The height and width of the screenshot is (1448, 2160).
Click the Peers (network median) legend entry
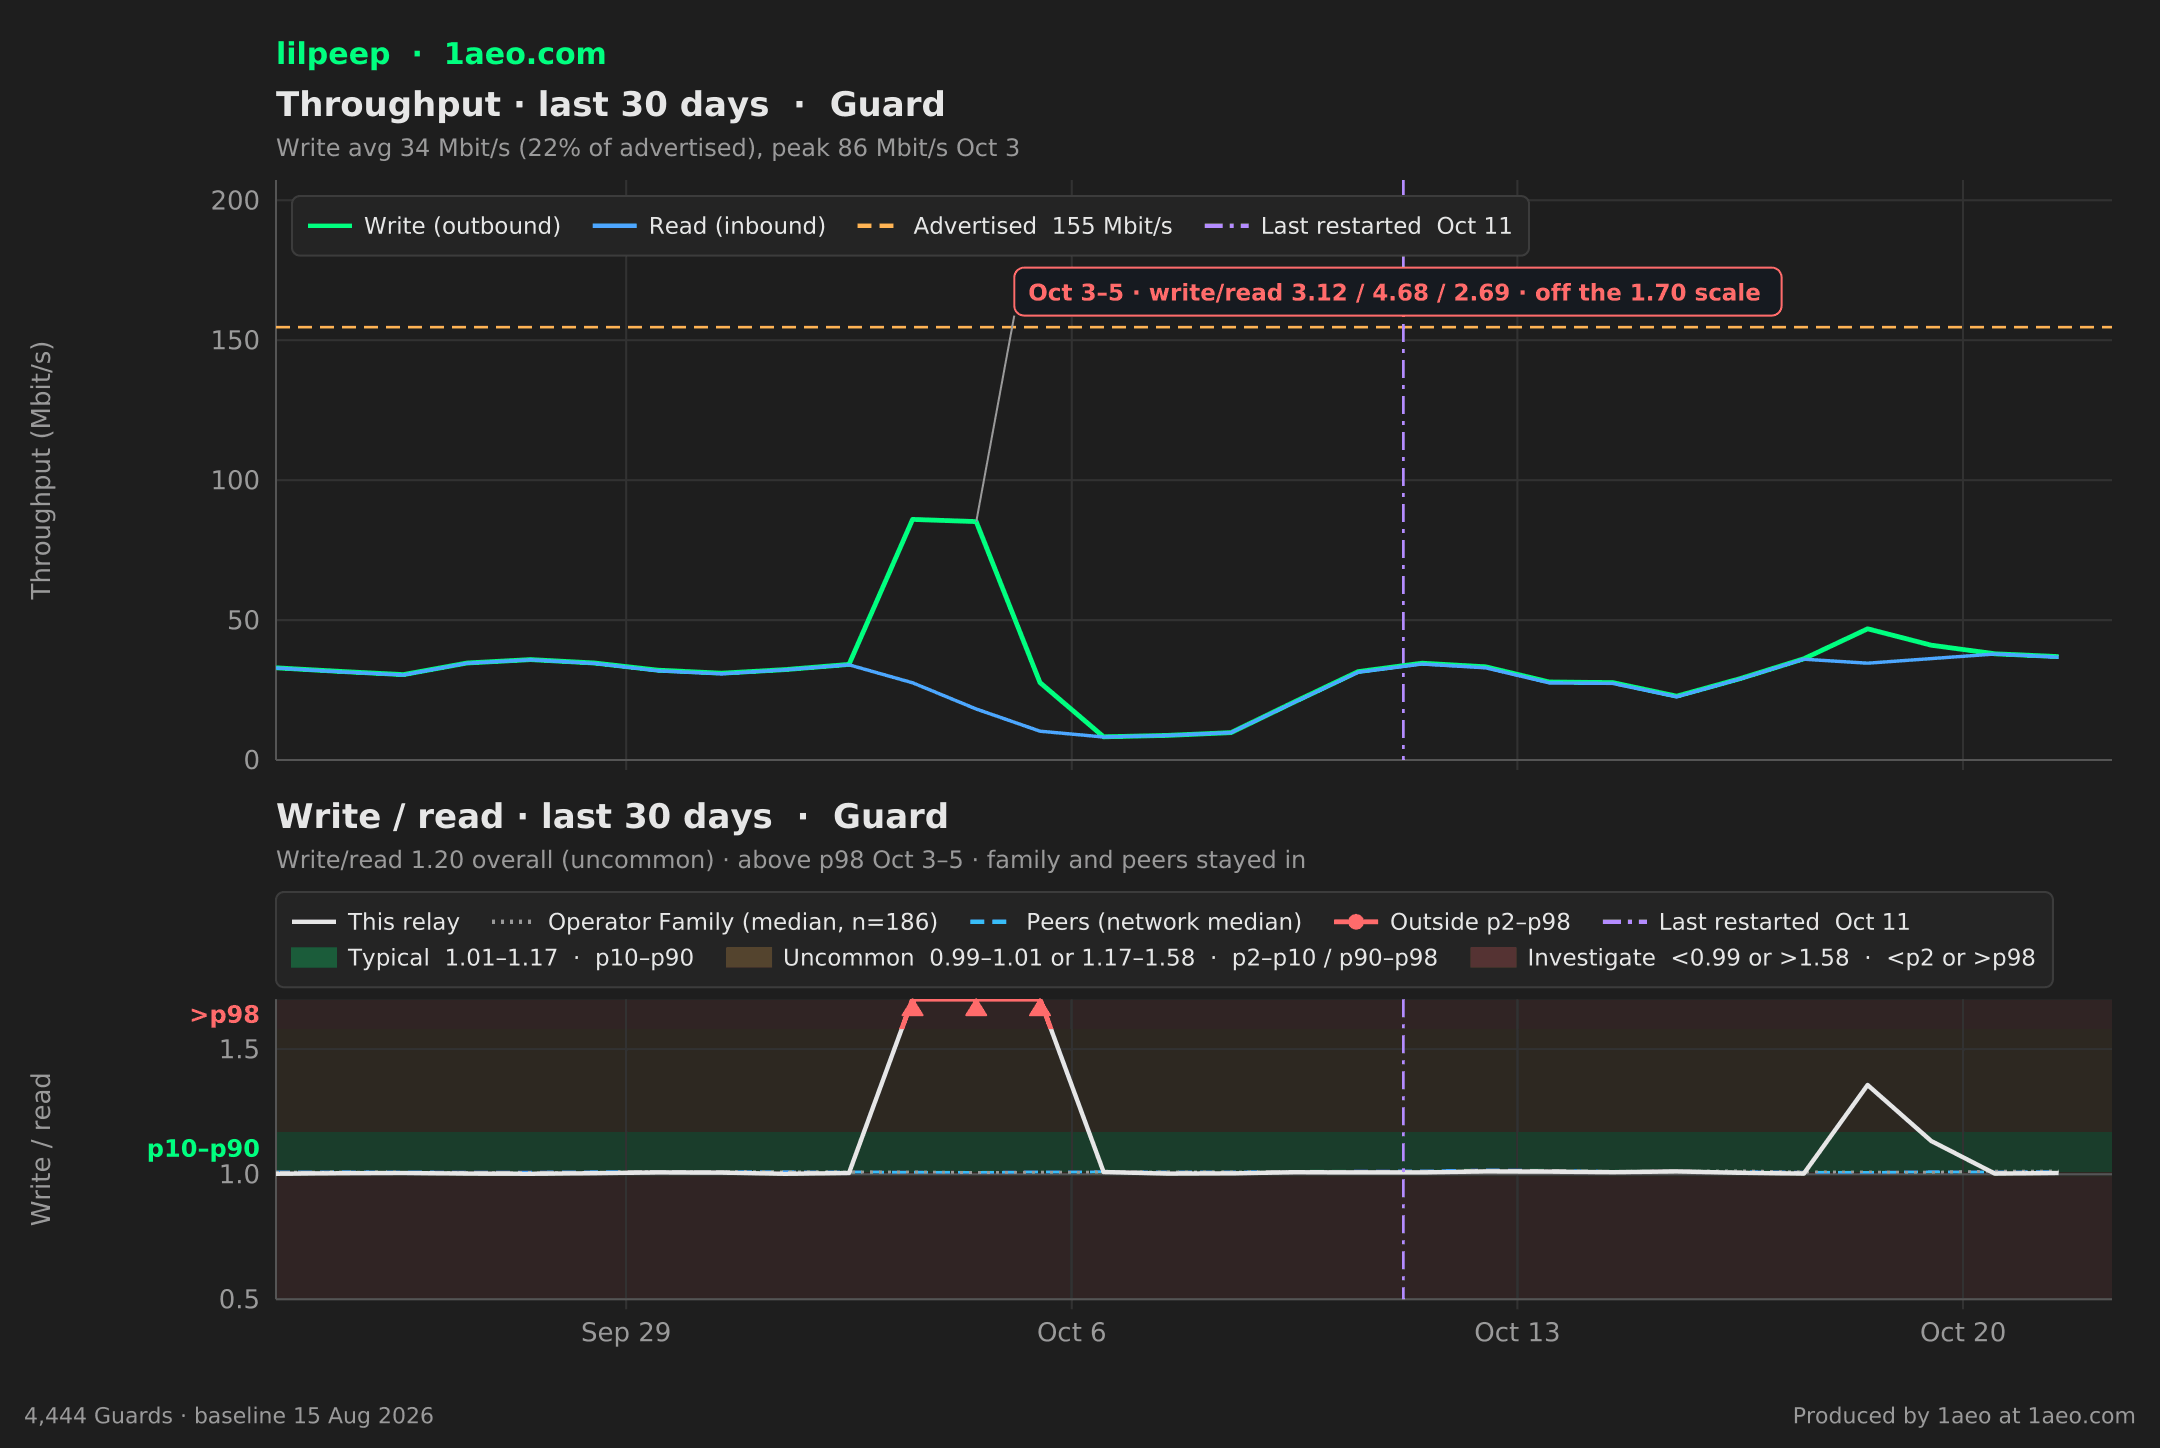[x=1136, y=922]
